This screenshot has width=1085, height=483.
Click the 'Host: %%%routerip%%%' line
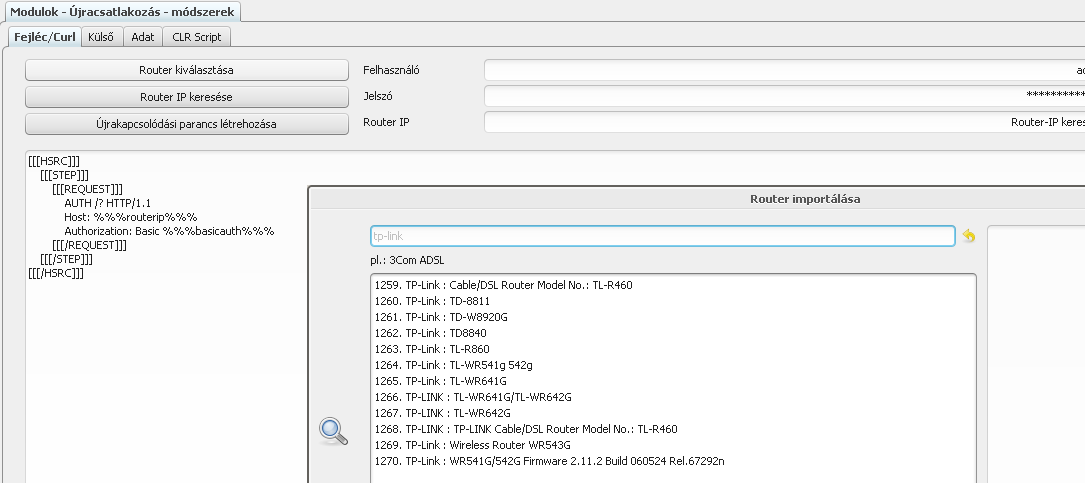click(131, 217)
